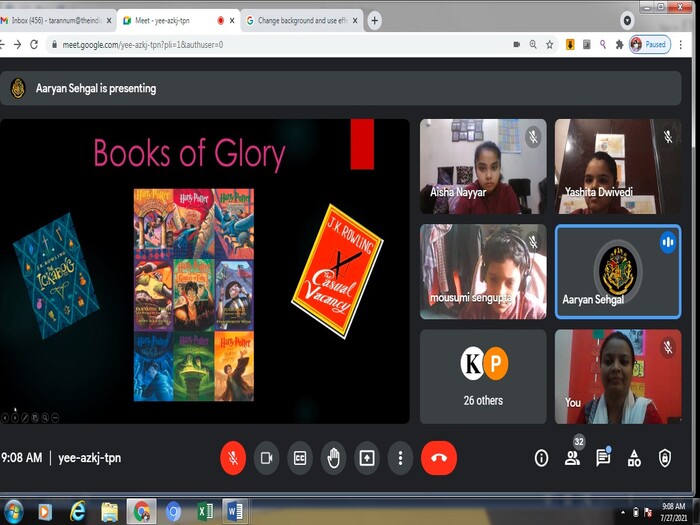Click the address bar URL field
This screenshot has height=525, width=700.
click(277, 45)
